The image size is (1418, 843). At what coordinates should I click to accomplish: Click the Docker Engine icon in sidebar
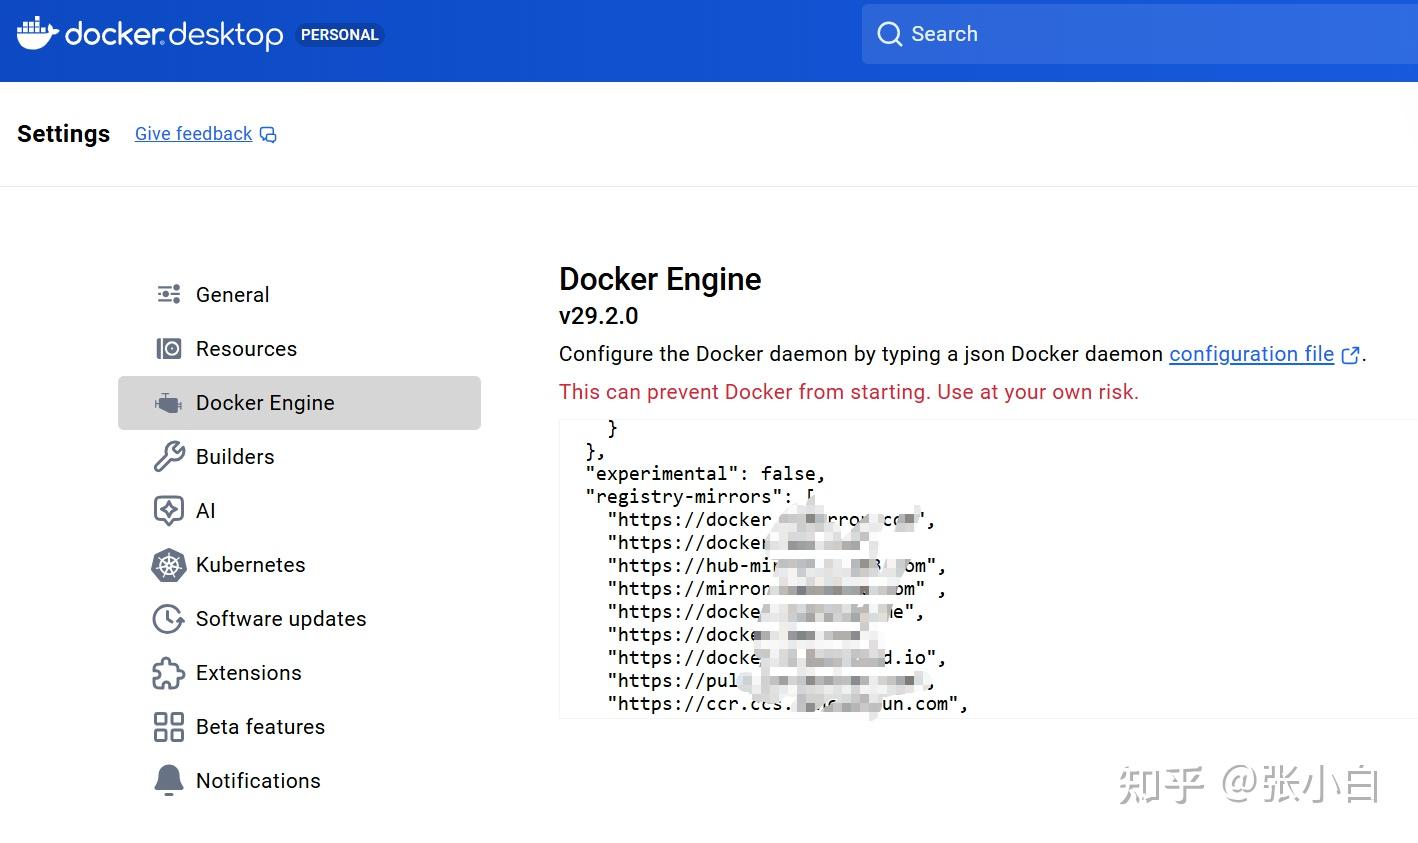coord(168,403)
